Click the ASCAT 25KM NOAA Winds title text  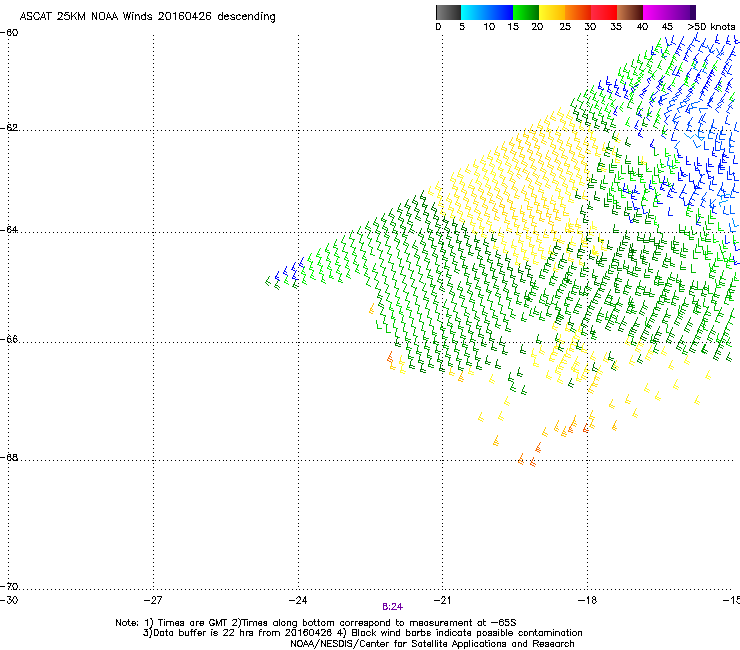tap(147, 17)
